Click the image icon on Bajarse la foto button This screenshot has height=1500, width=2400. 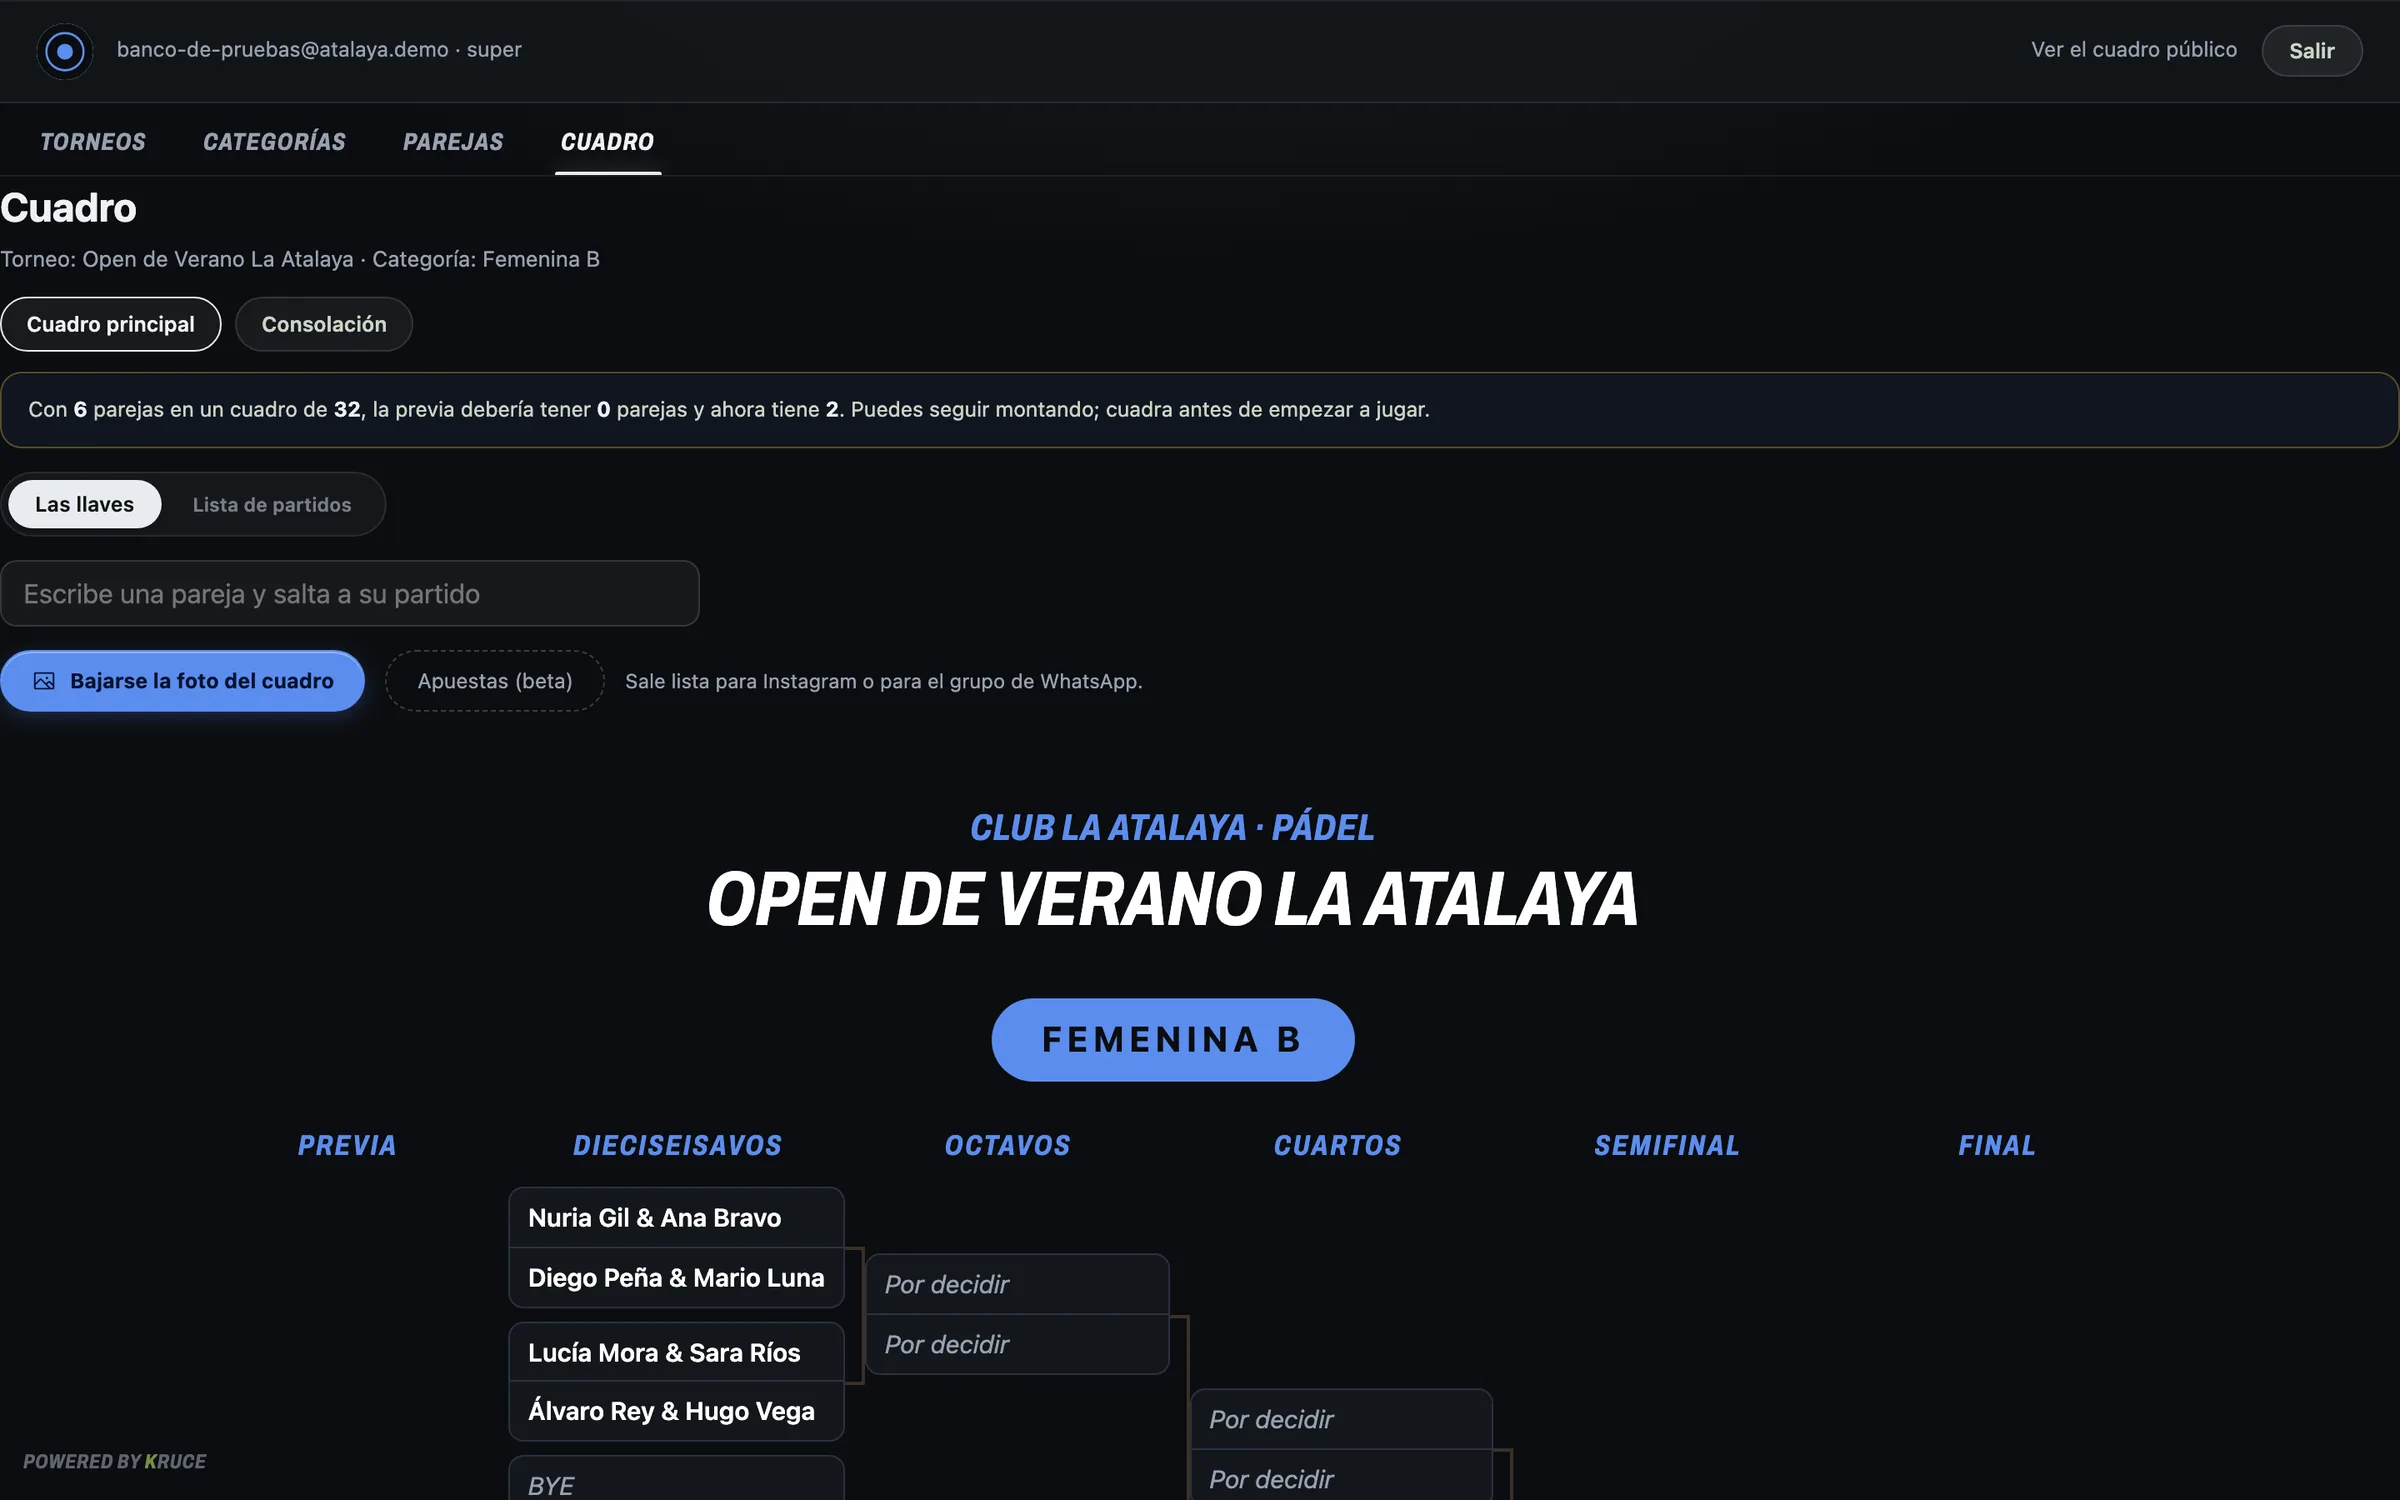tap(44, 681)
